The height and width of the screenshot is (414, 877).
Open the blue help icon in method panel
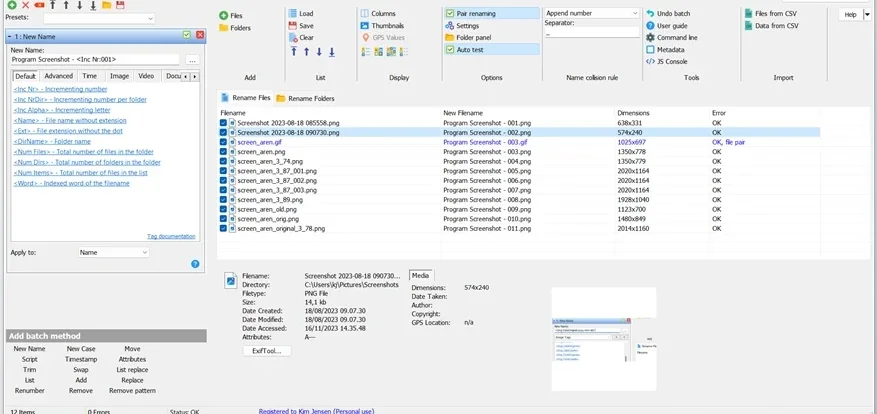[x=195, y=264]
